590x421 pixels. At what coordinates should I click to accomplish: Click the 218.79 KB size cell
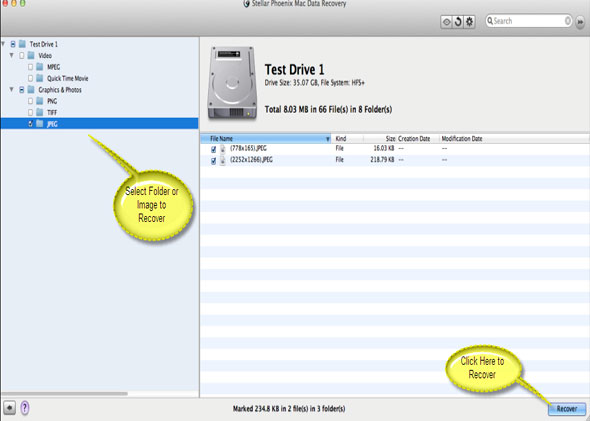382,160
